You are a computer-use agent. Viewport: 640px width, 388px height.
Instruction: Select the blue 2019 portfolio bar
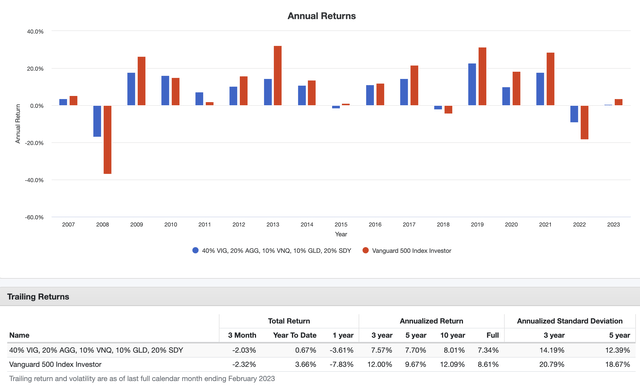click(x=472, y=84)
